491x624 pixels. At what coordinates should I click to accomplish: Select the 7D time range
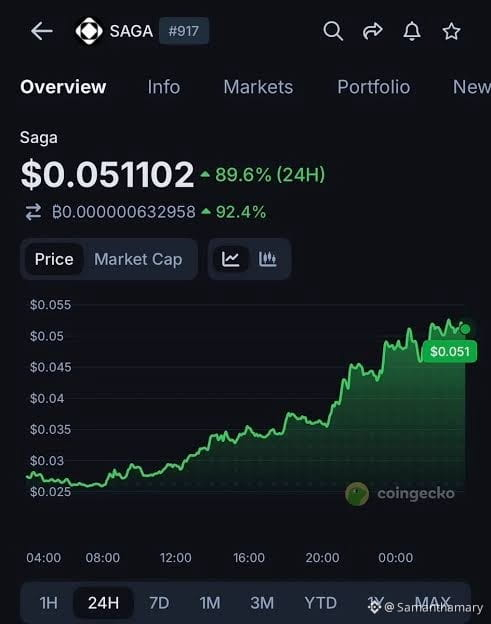coord(159,603)
